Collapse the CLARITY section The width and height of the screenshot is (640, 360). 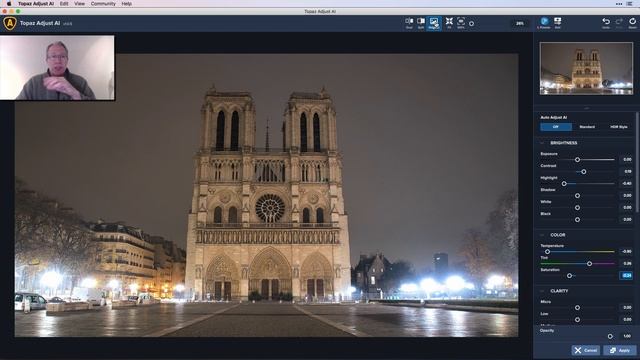[542, 291]
